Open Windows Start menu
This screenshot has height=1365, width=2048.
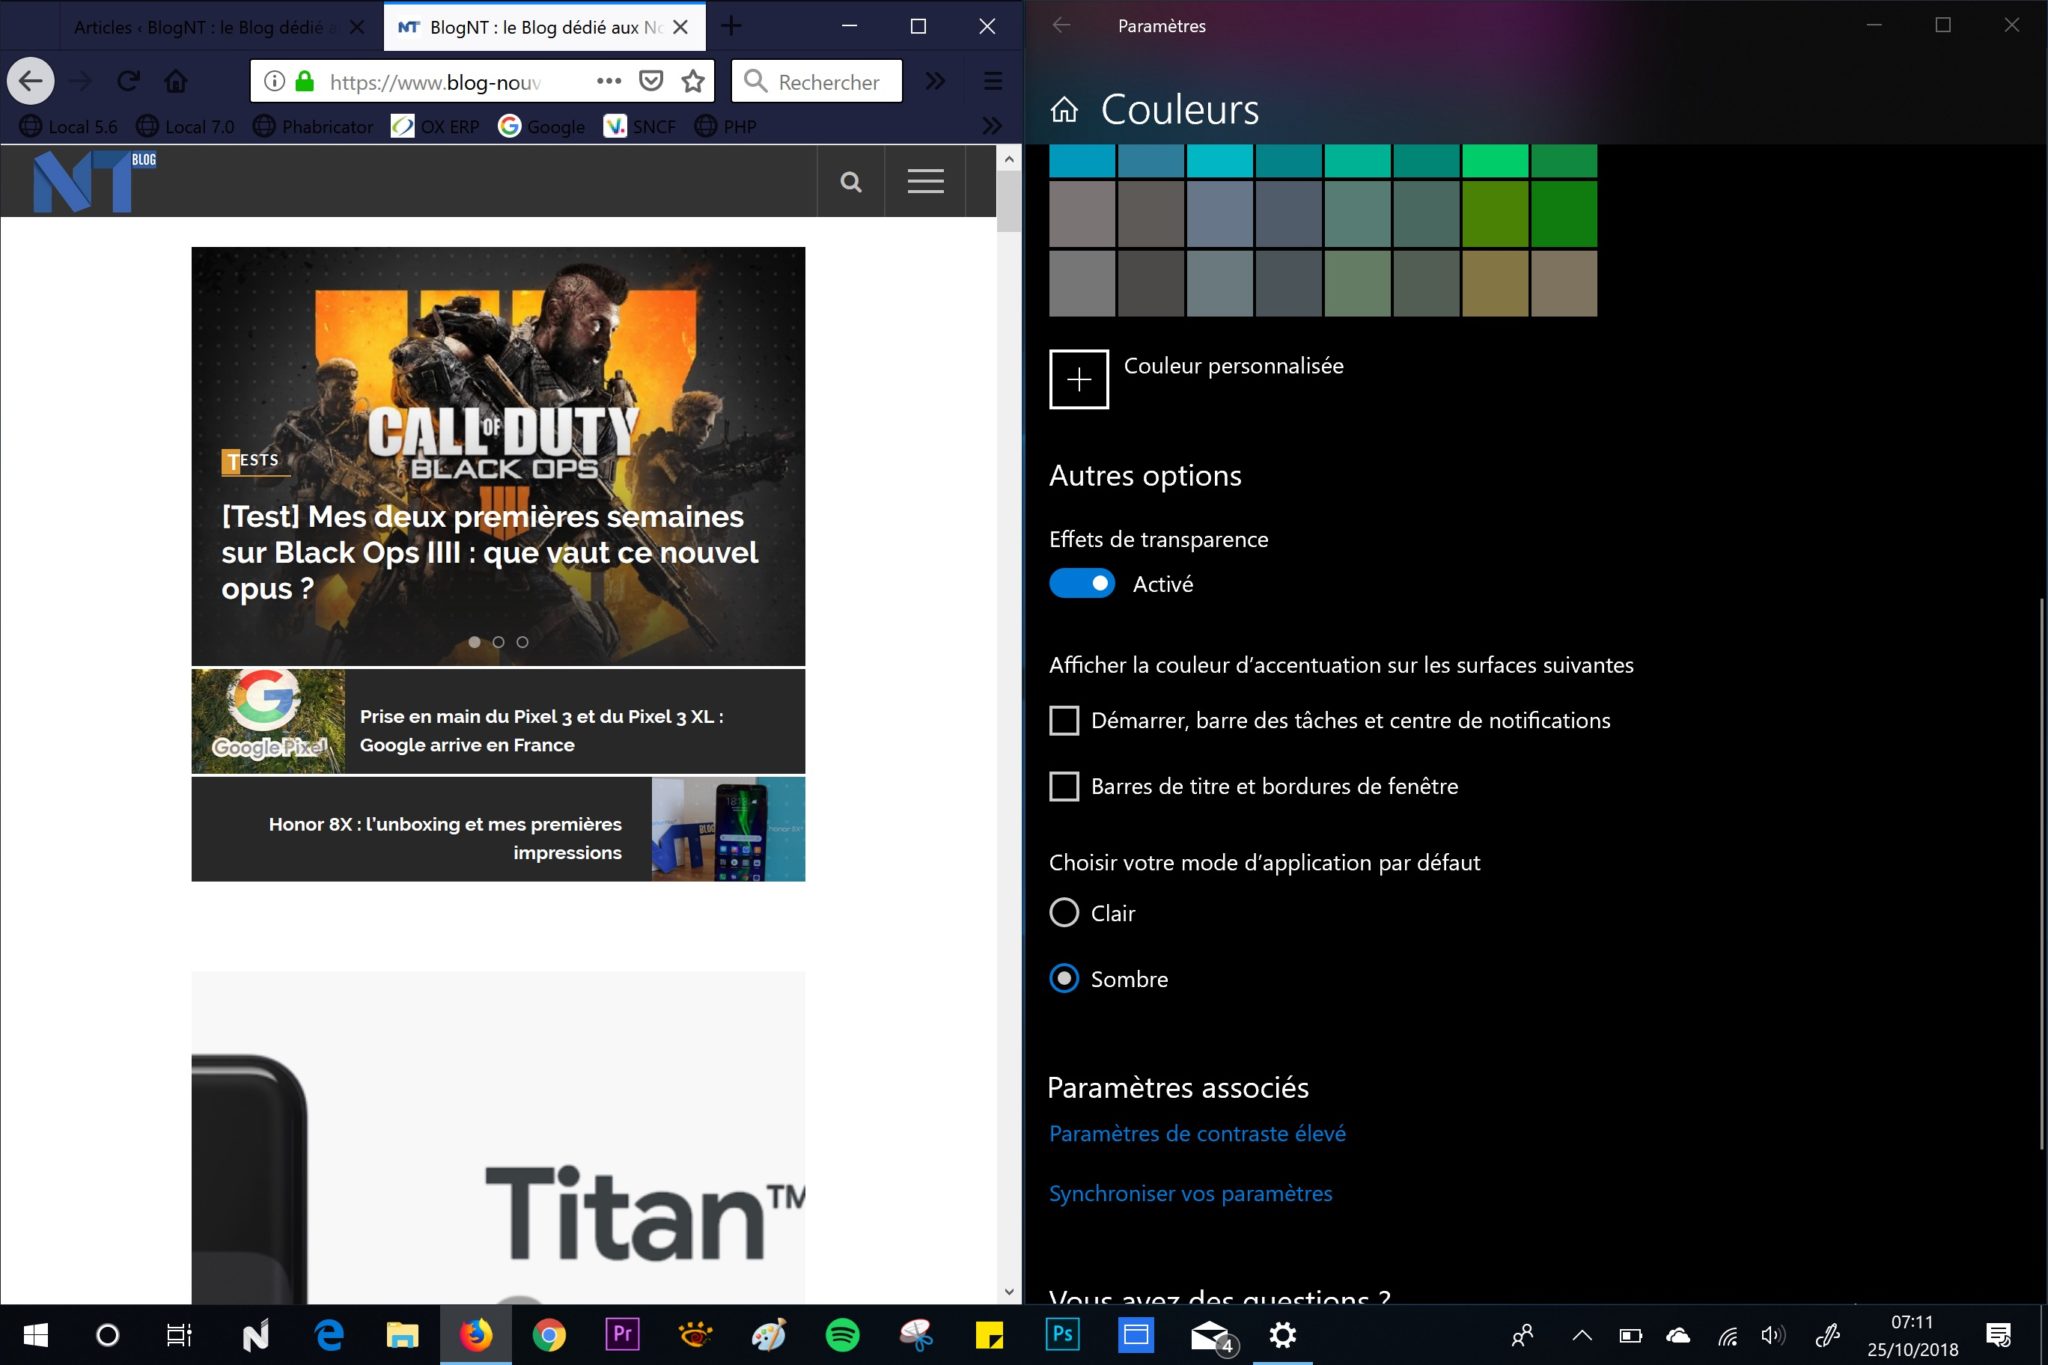click(x=36, y=1335)
